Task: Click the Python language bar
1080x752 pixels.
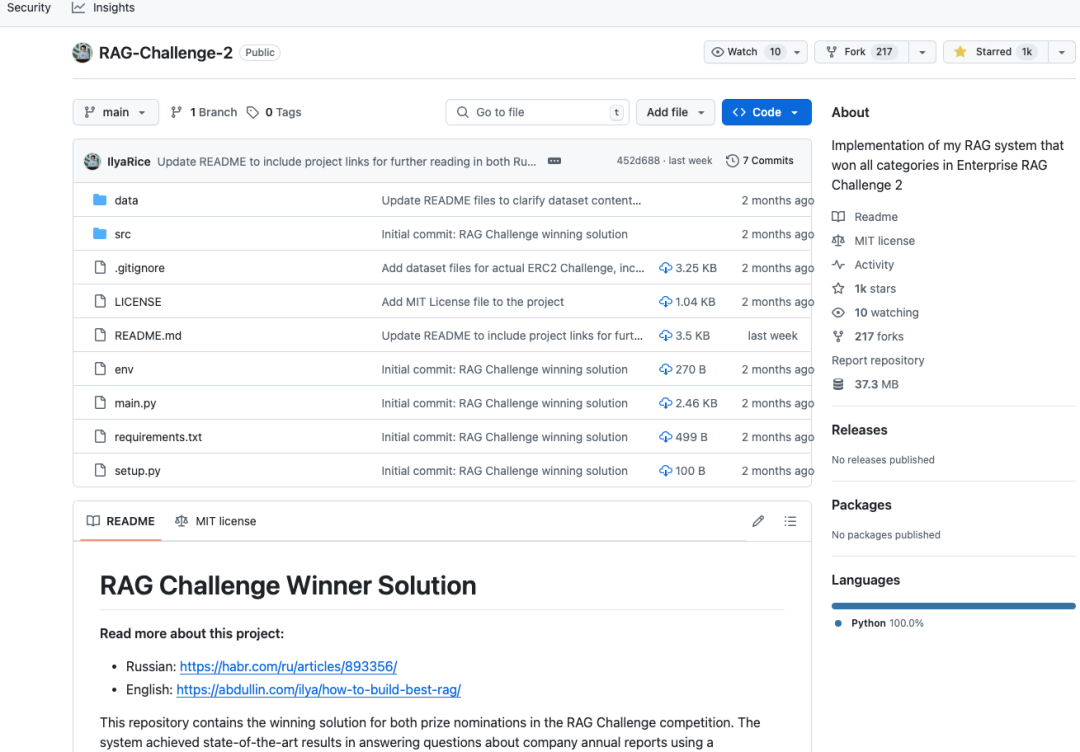Action: click(953, 606)
